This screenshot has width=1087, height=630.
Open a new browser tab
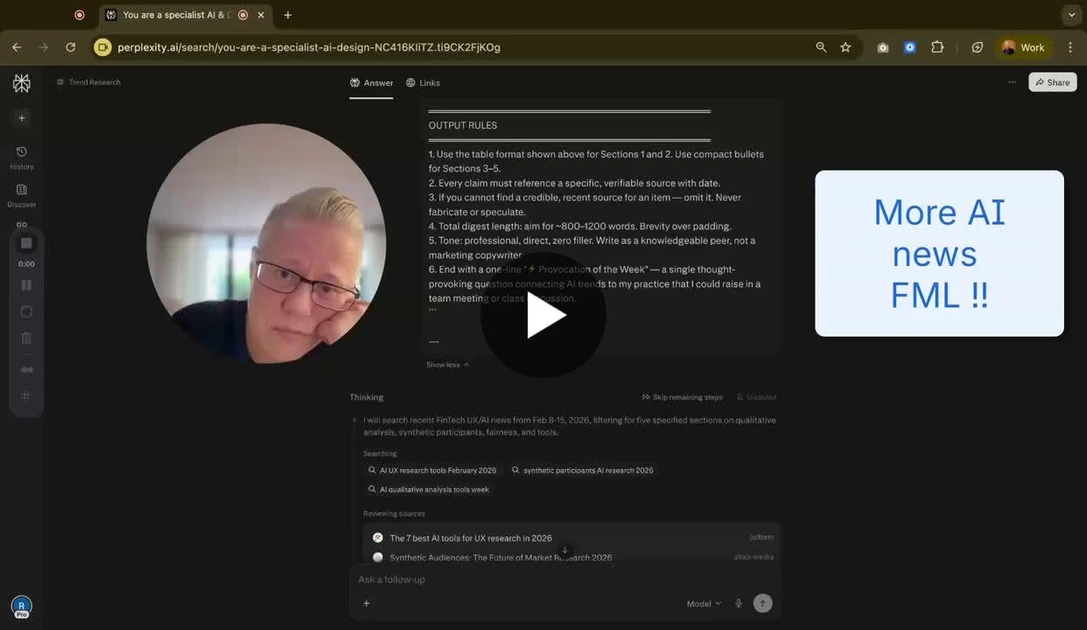coord(288,15)
